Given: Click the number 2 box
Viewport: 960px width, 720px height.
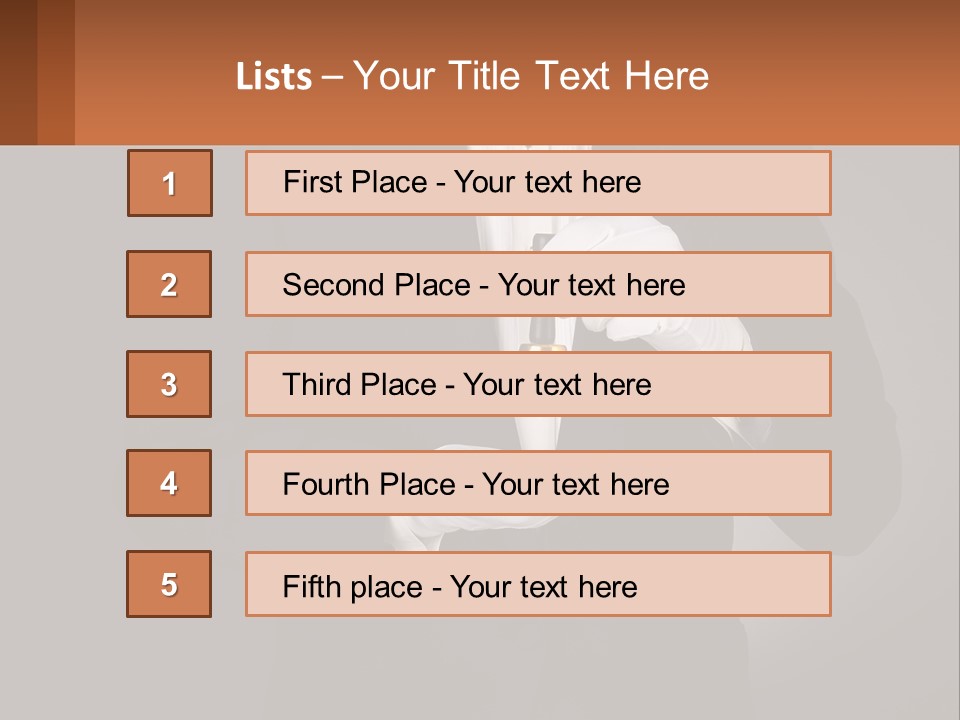Looking at the screenshot, I should click(x=169, y=284).
